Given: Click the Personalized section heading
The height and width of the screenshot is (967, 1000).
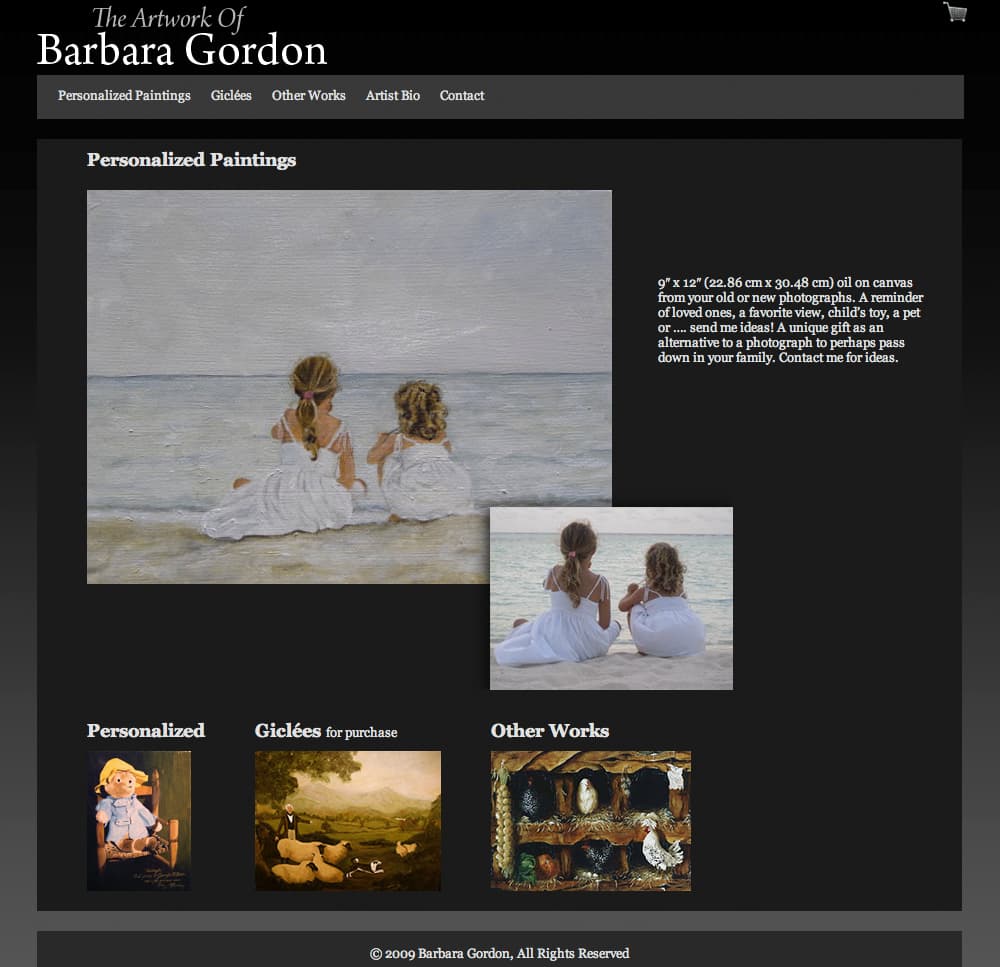Looking at the screenshot, I should [x=146, y=730].
